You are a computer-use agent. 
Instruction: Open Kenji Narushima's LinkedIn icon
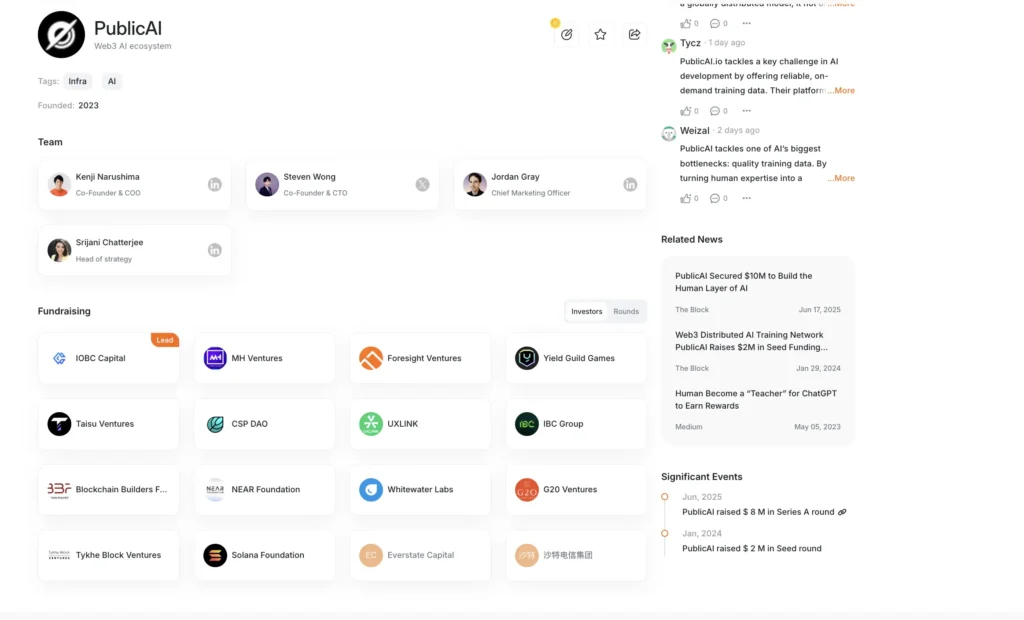click(x=215, y=184)
